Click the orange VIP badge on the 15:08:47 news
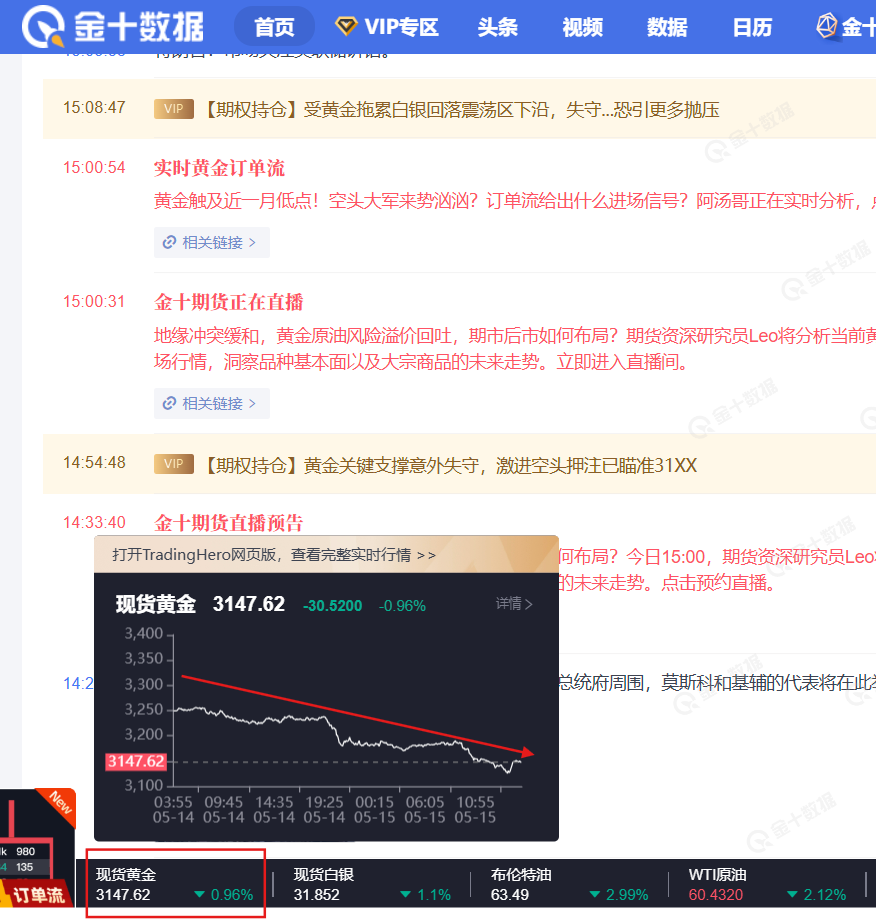The image size is (876, 919). click(x=173, y=107)
